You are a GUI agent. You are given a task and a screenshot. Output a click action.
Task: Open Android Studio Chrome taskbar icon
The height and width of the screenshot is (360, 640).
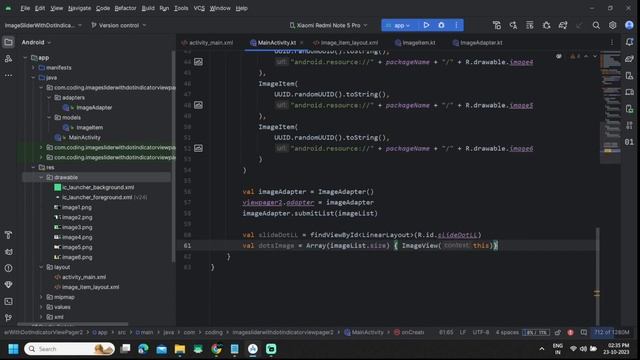[x=216, y=349]
